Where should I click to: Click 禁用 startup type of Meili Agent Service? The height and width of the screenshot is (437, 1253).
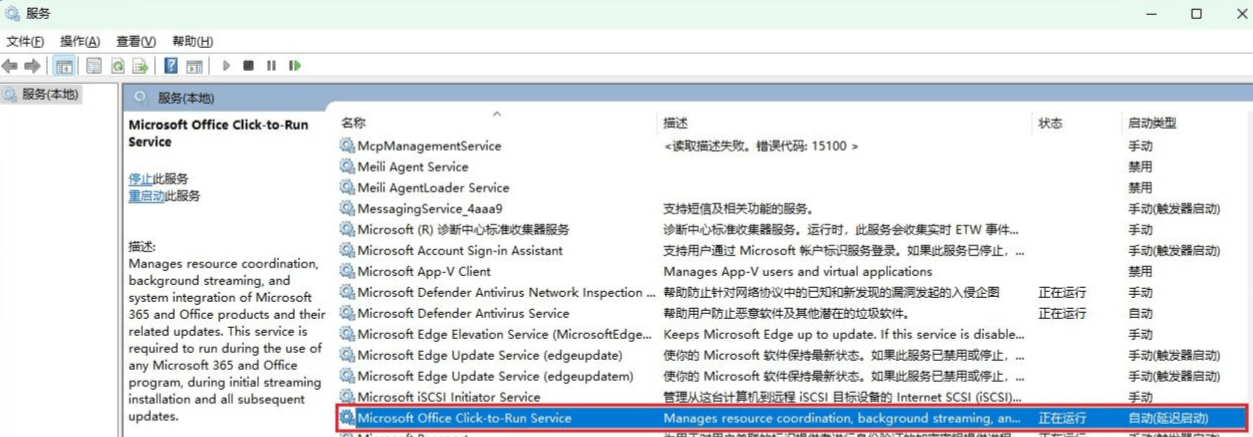(x=1140, y=167)
